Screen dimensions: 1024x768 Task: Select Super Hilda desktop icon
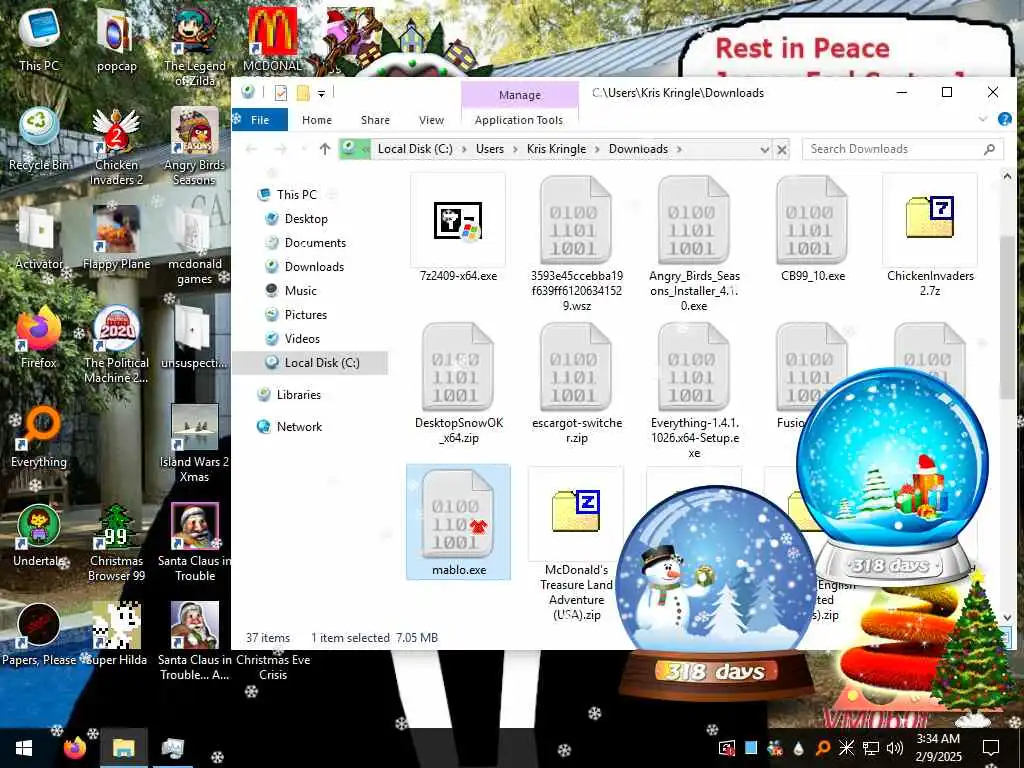116,635
